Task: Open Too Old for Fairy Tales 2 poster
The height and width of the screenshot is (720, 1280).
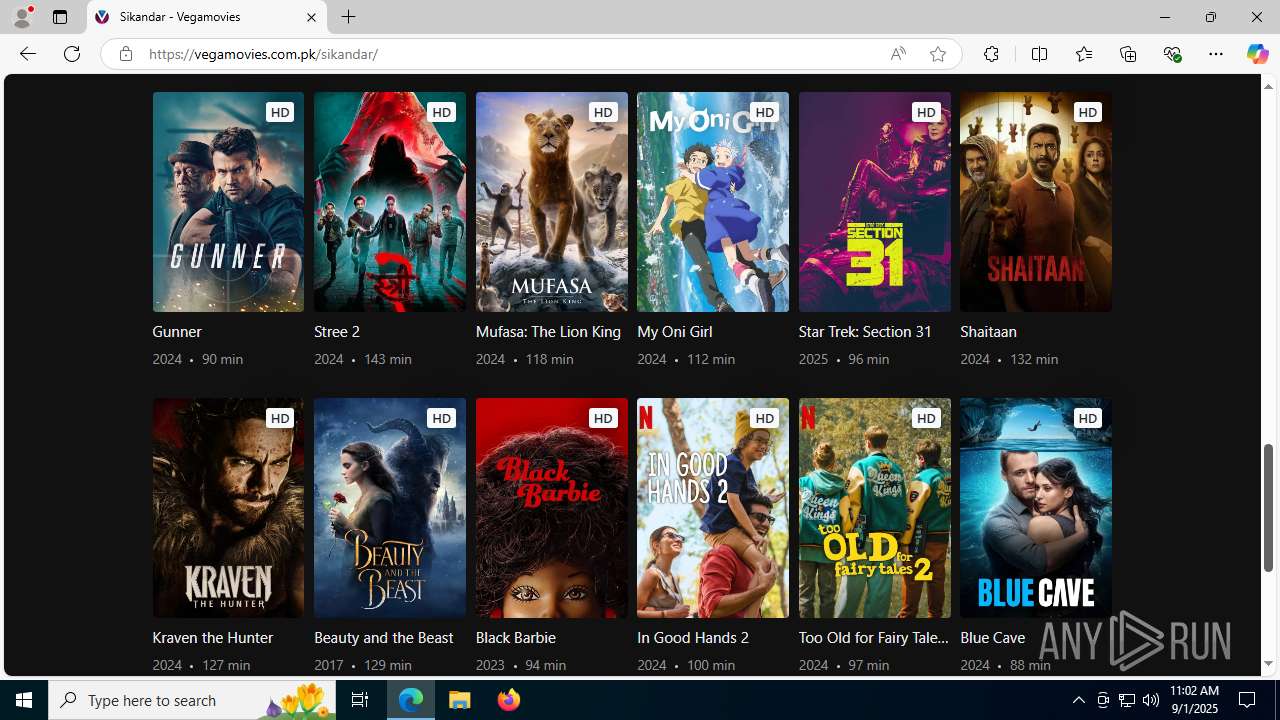Action: (x=875, y=508)
